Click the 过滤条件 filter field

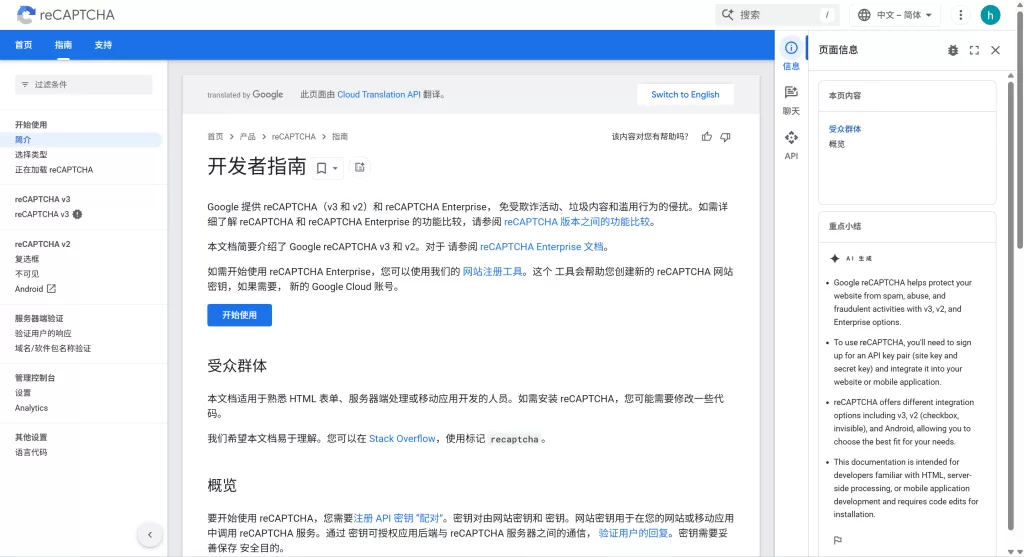pyautogui.click(x=84, y=84)
